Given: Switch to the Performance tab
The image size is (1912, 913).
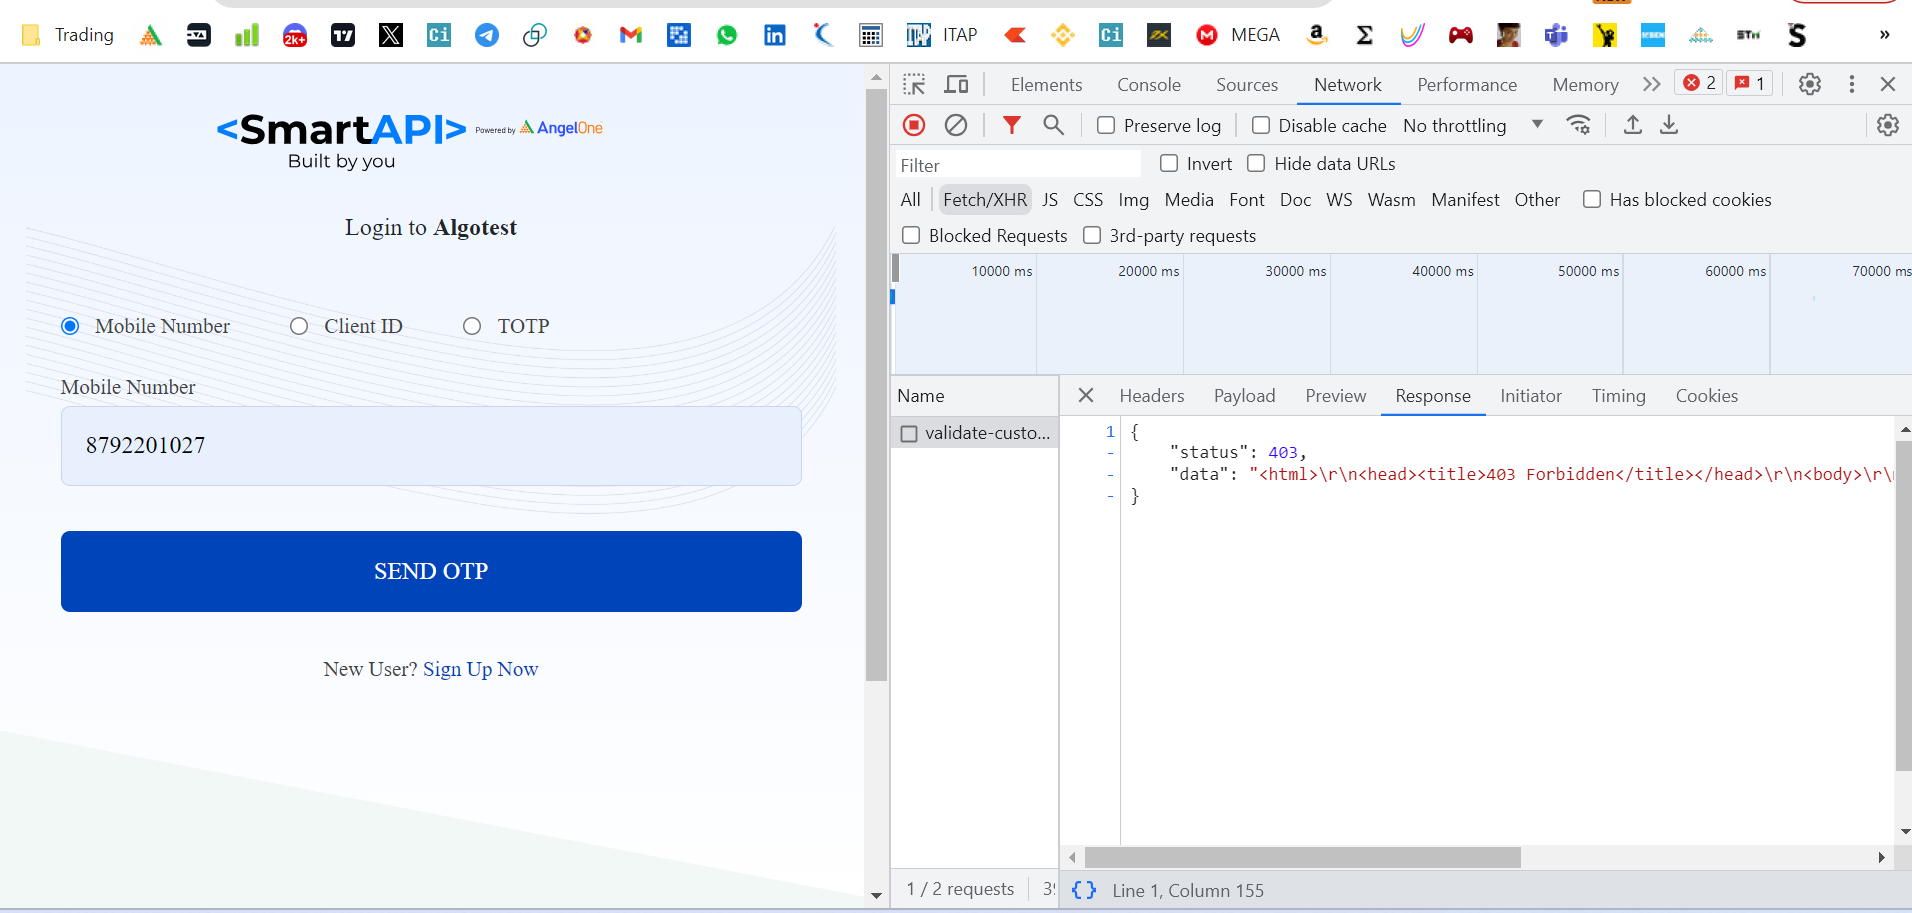Looking at the screenshot, I should (x=1467, y=85).
